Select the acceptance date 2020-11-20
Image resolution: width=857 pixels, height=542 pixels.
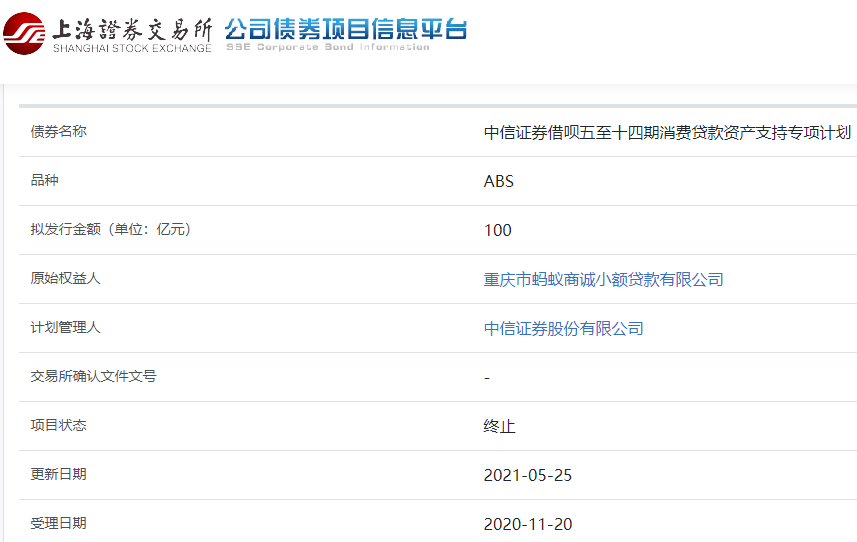(x=527, y=525)
